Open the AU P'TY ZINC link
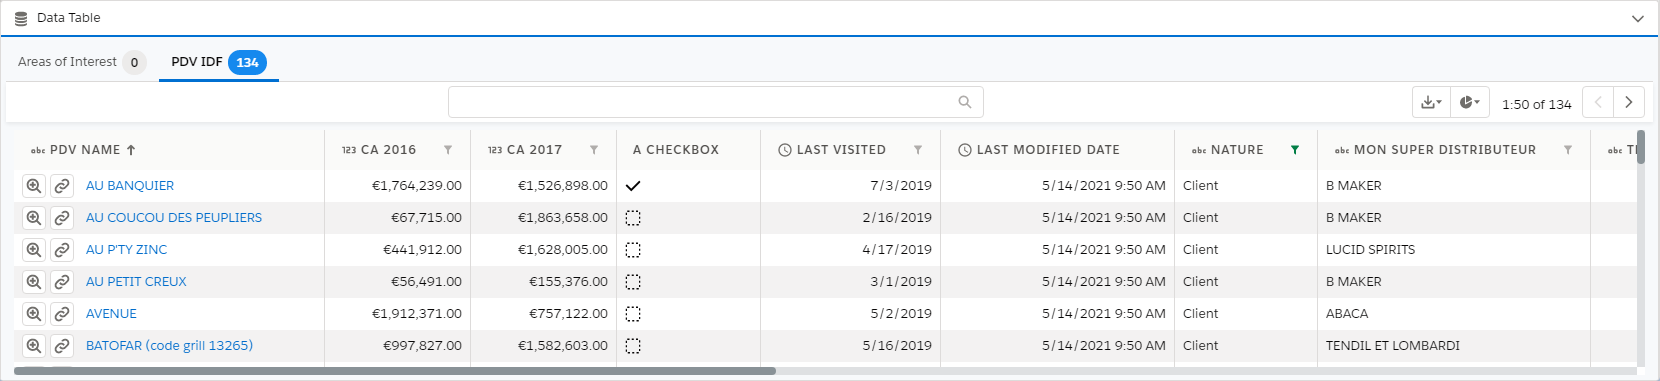This screenshot has width=1660, height=381. click(x=126, y=250)
